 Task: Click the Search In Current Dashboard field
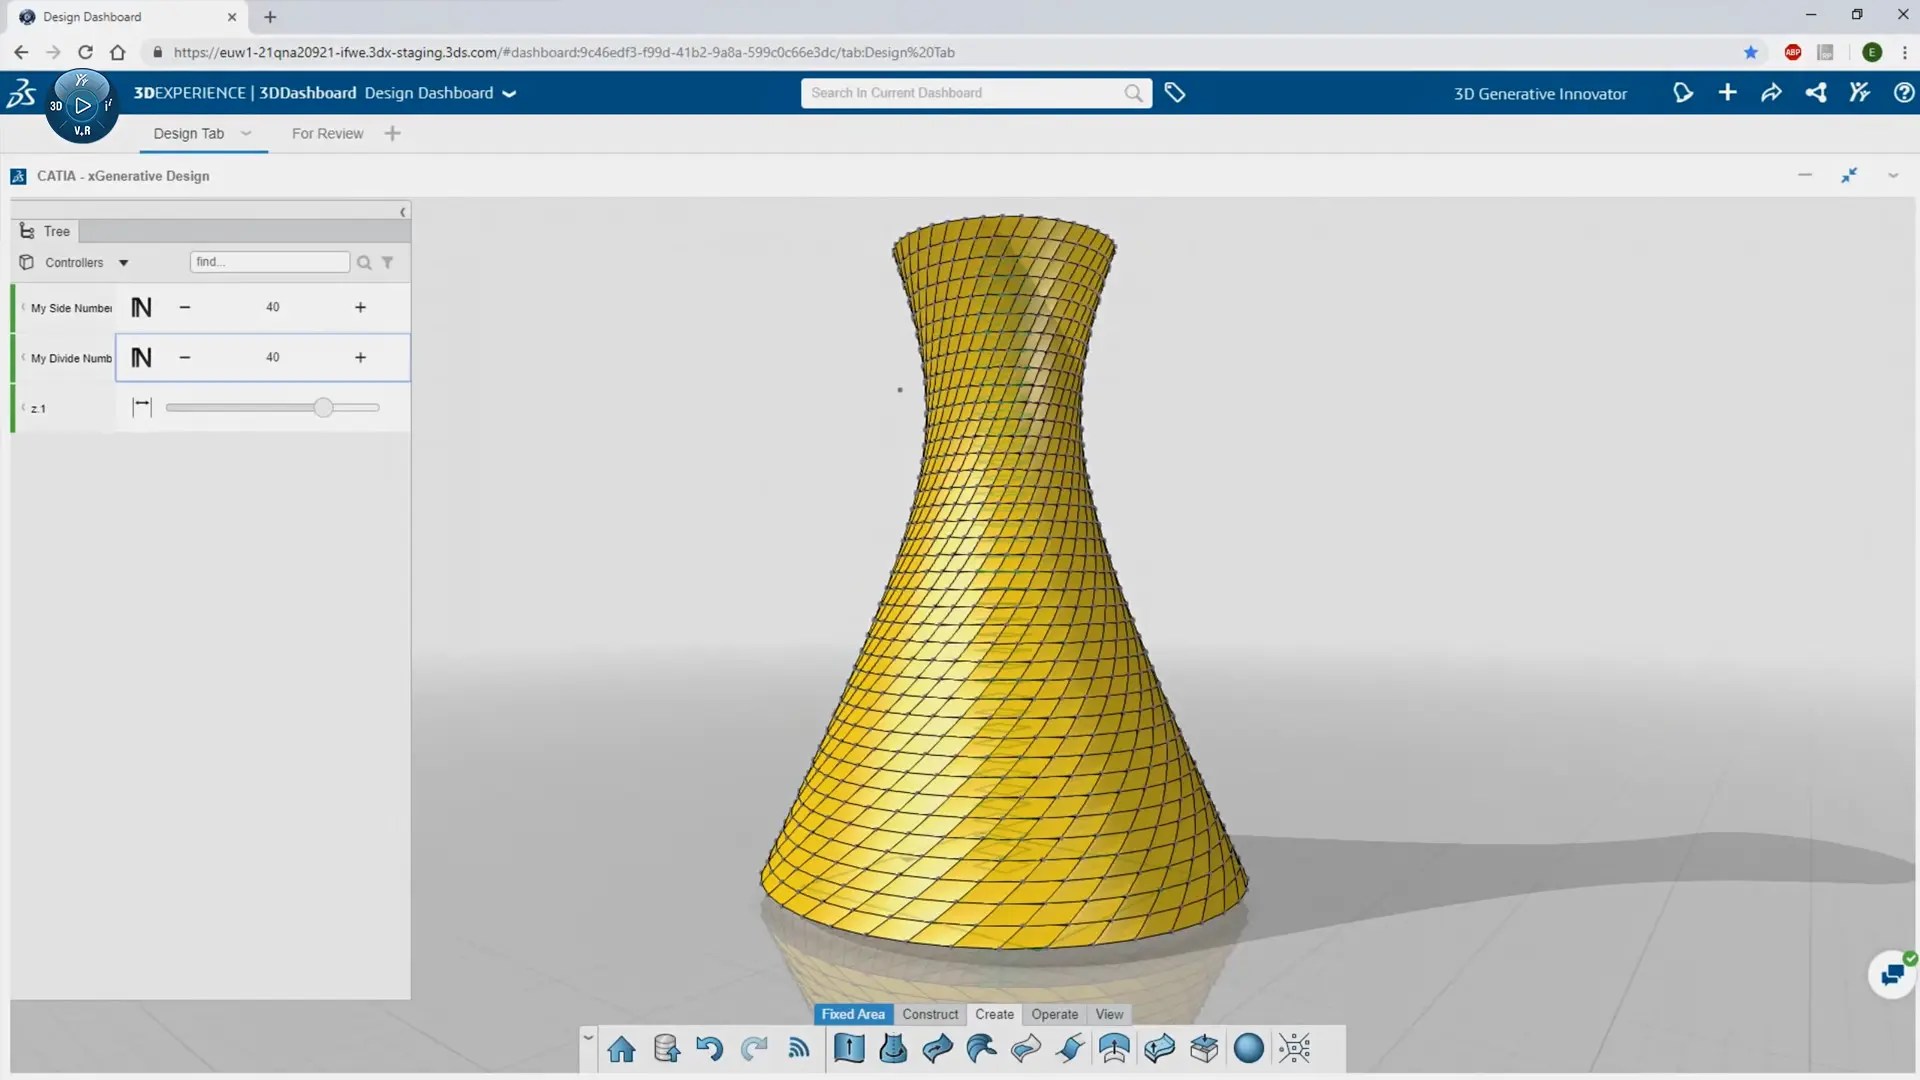click(x=960, y=93)
